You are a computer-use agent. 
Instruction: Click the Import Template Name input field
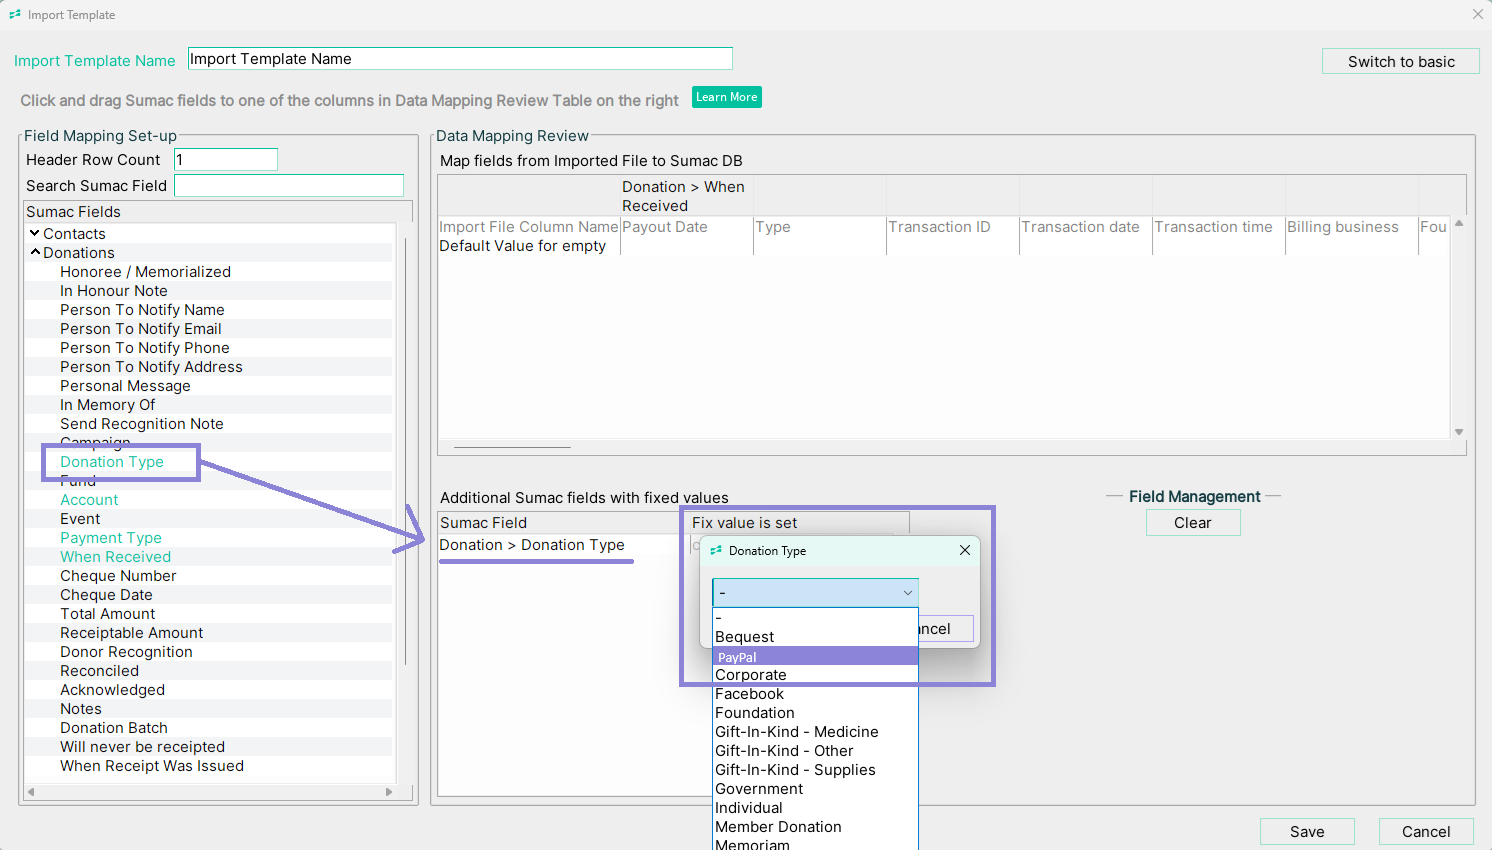point(460,59)
